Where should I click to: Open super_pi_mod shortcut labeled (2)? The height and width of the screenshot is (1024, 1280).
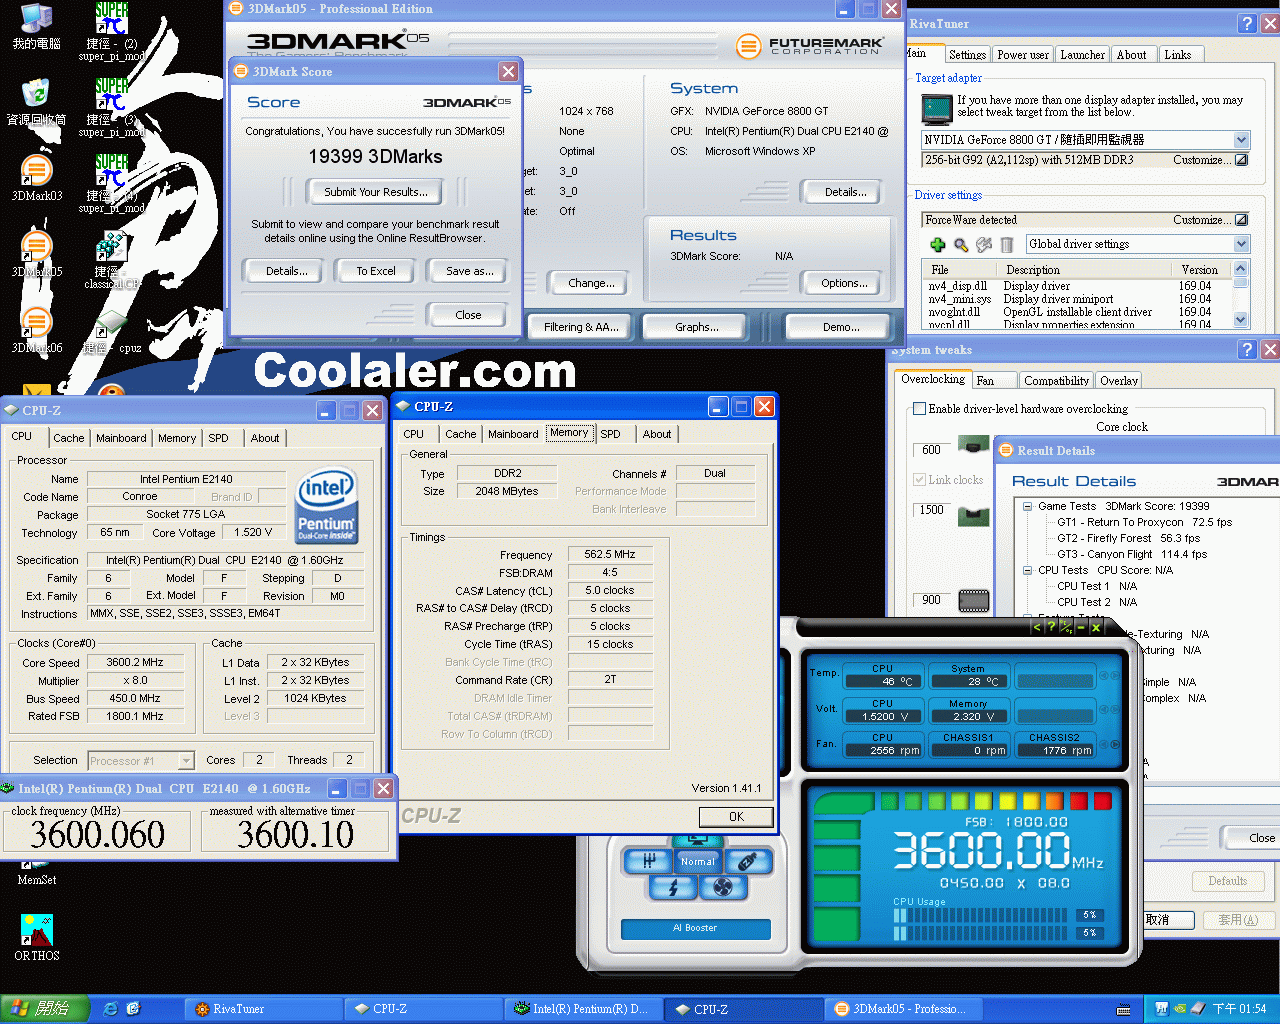point(112,30)
